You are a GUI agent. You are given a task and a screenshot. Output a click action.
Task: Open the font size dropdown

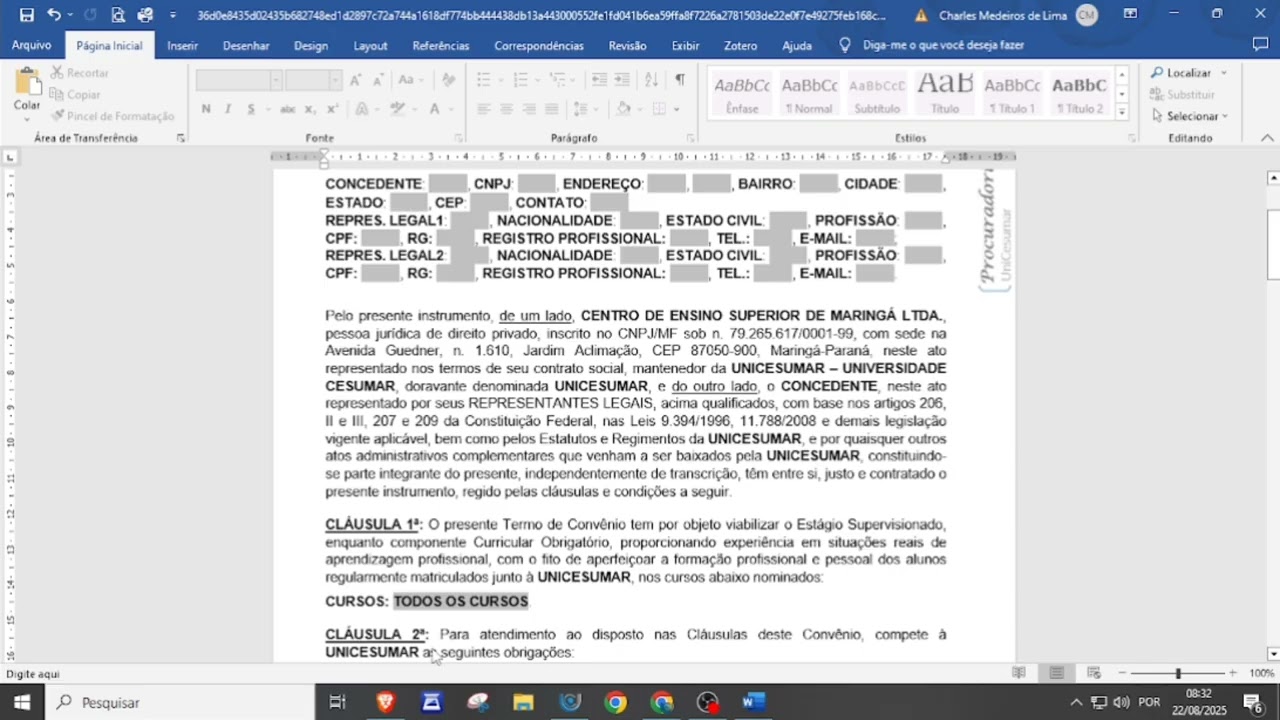[335, 81]
